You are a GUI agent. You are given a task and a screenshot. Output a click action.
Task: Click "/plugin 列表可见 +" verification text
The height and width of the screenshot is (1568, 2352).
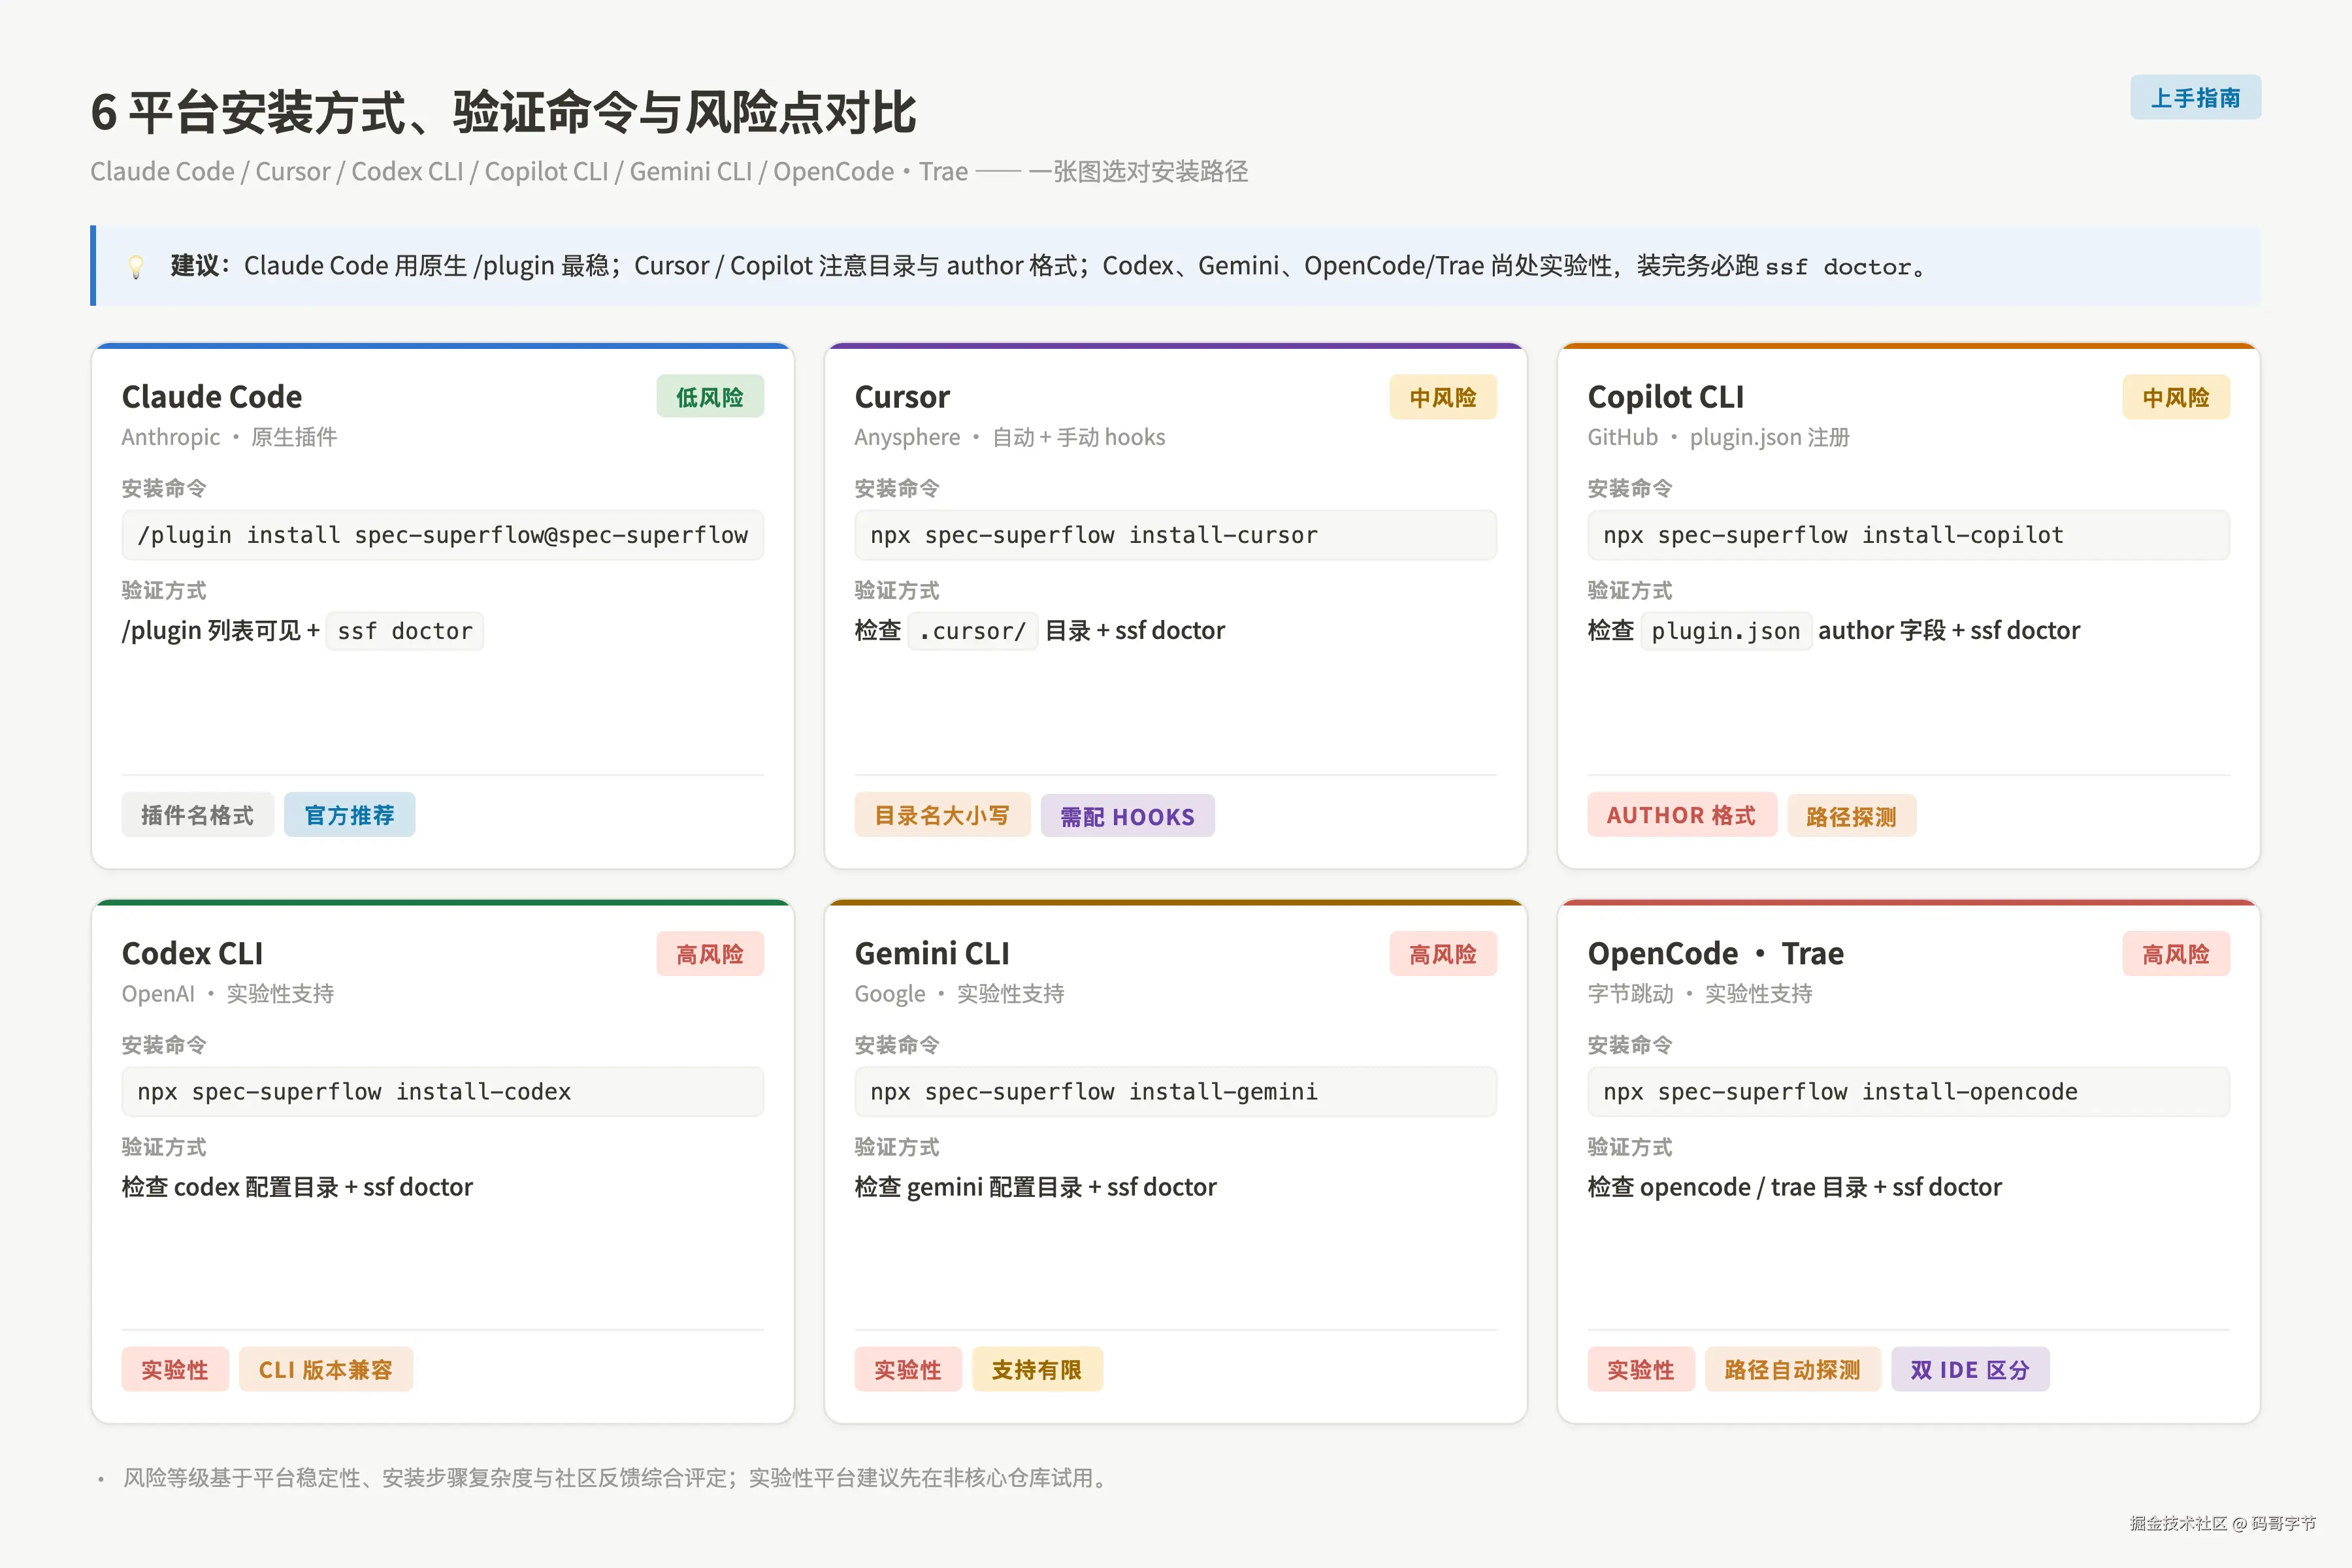tap(221, 631)
